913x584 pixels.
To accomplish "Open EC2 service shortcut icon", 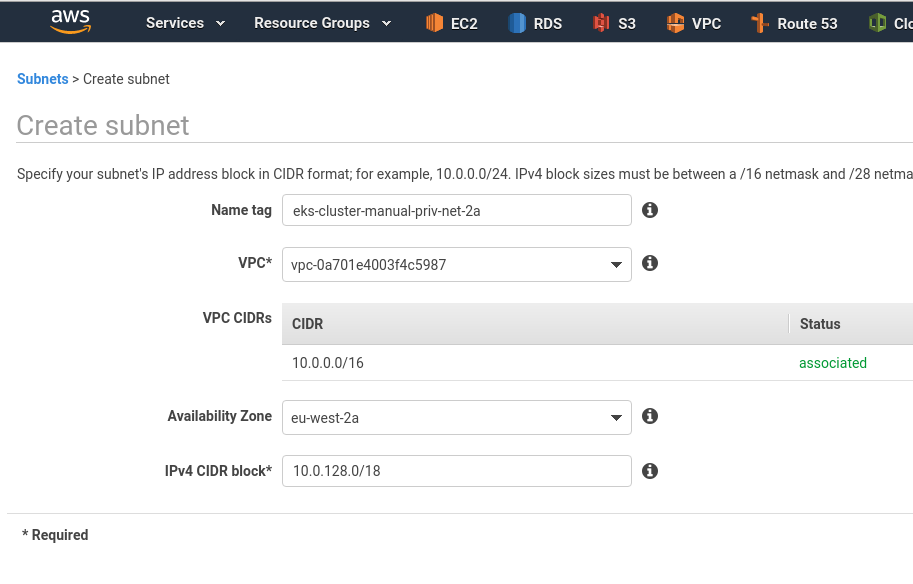I will [x=434, y=23].
